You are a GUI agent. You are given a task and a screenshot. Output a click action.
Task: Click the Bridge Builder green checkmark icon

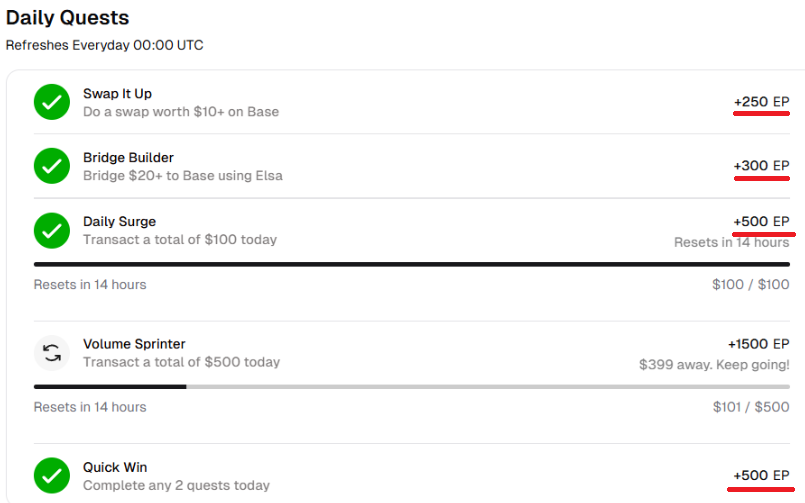(x=52, y=166)
